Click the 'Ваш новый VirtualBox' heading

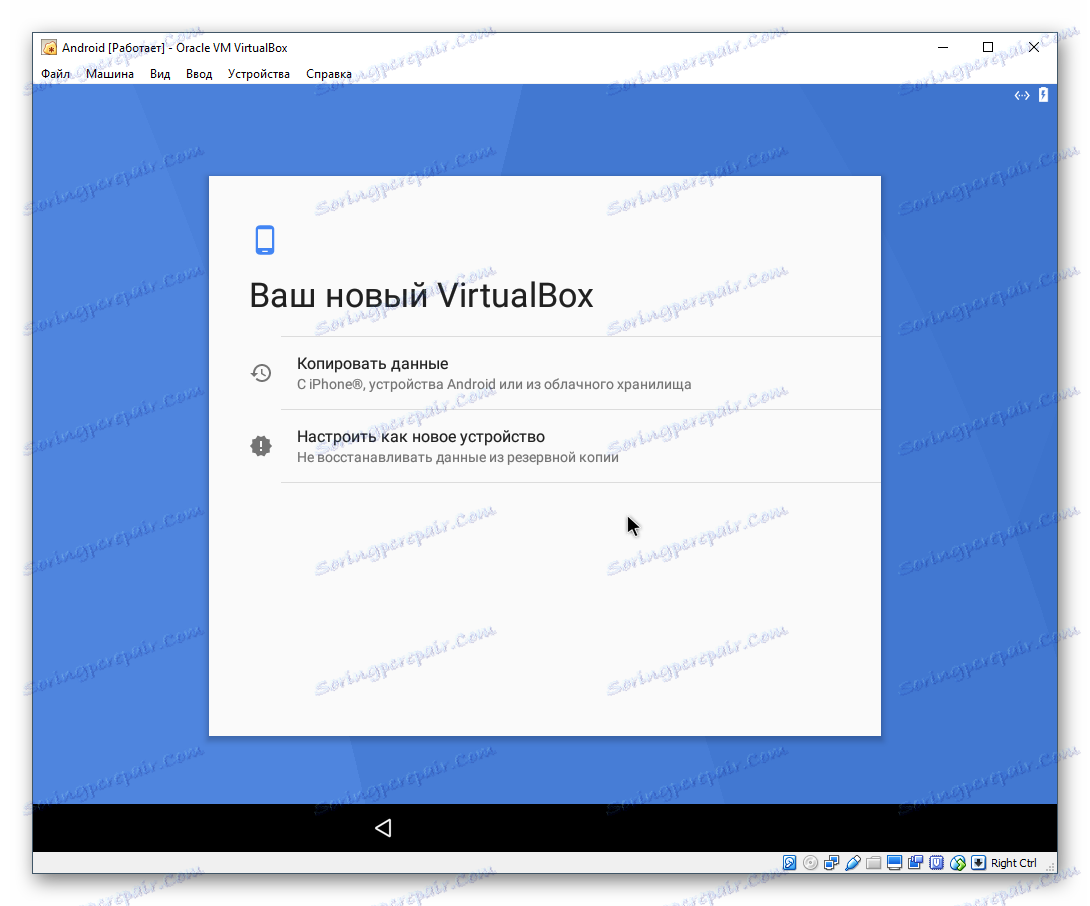point(421,296)
